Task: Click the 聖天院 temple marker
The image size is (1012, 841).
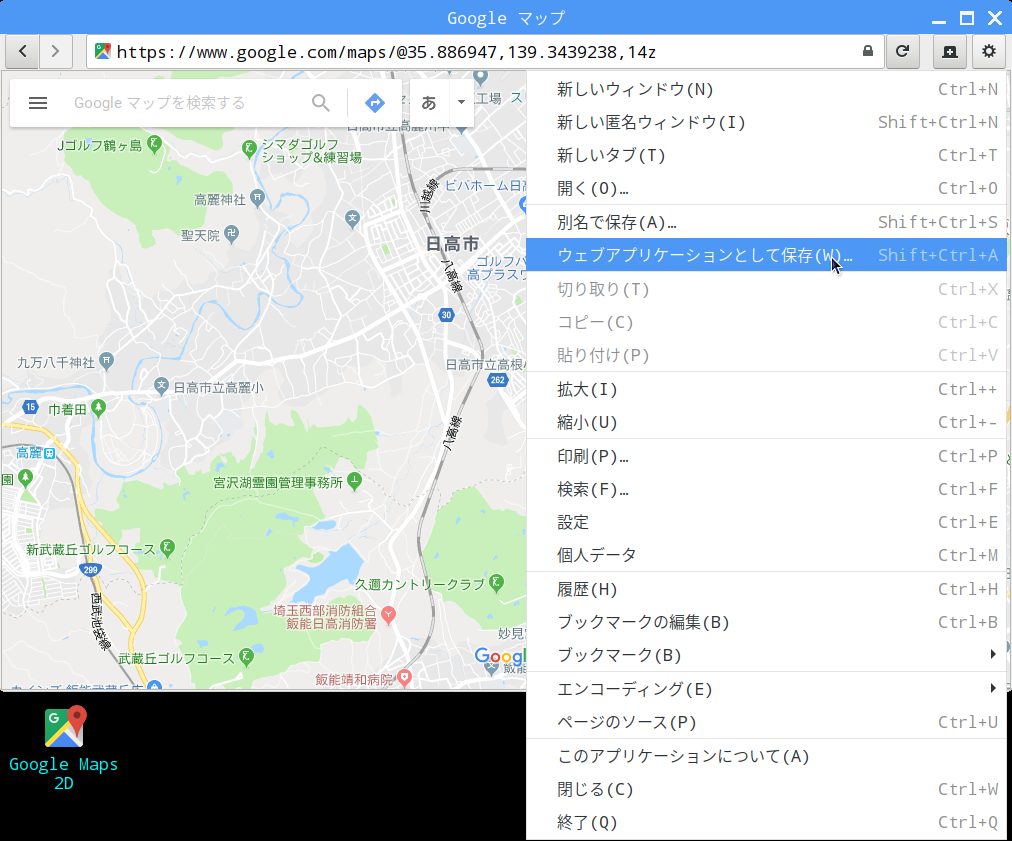Action: (232, 234)
